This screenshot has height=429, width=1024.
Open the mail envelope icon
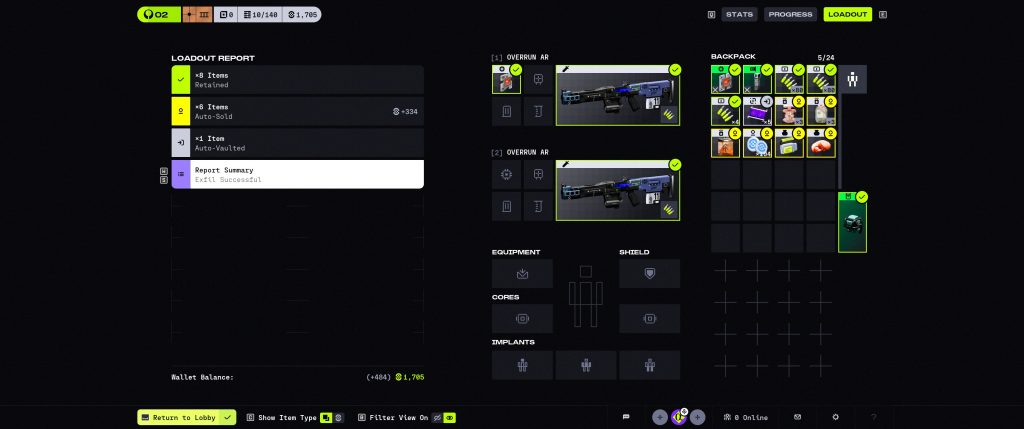pyautogui.click(x=798, y=417)
